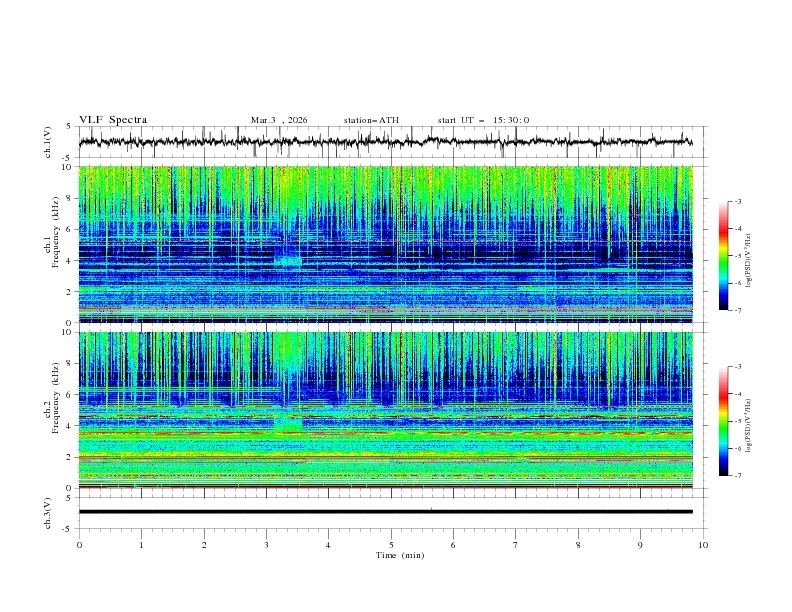Click the ch.1 frequency axis '6' tick label
Viewport: 792px width, 612px height.
click(x=70, y=229)
